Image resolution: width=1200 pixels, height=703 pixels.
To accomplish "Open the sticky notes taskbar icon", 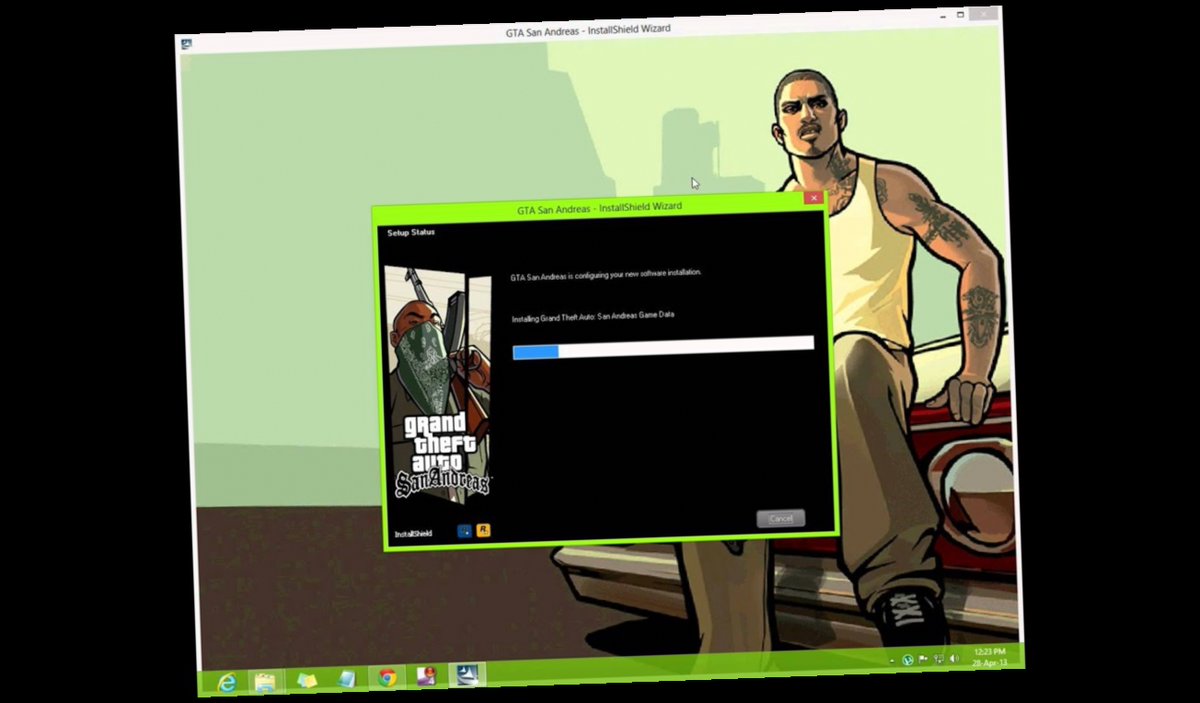I will (307, 680).
